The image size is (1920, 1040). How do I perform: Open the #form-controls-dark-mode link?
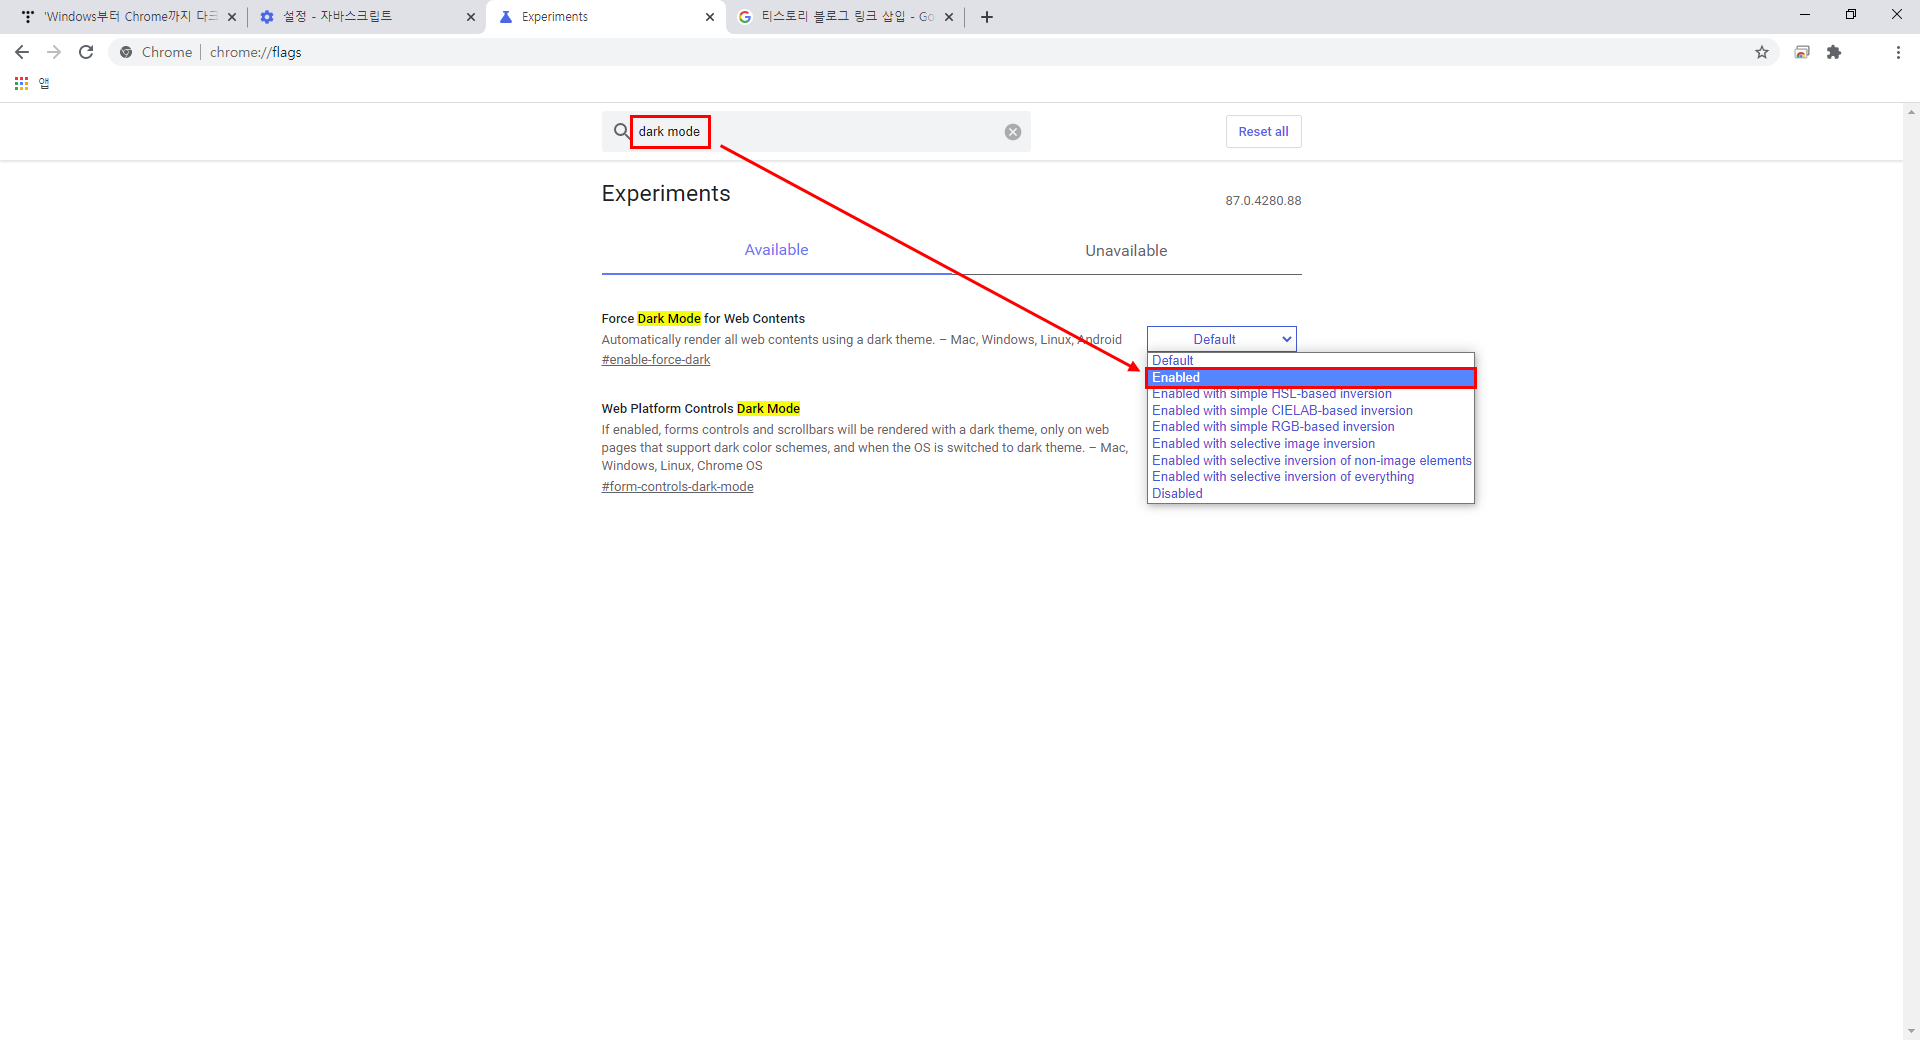click(x=678, y=487)
